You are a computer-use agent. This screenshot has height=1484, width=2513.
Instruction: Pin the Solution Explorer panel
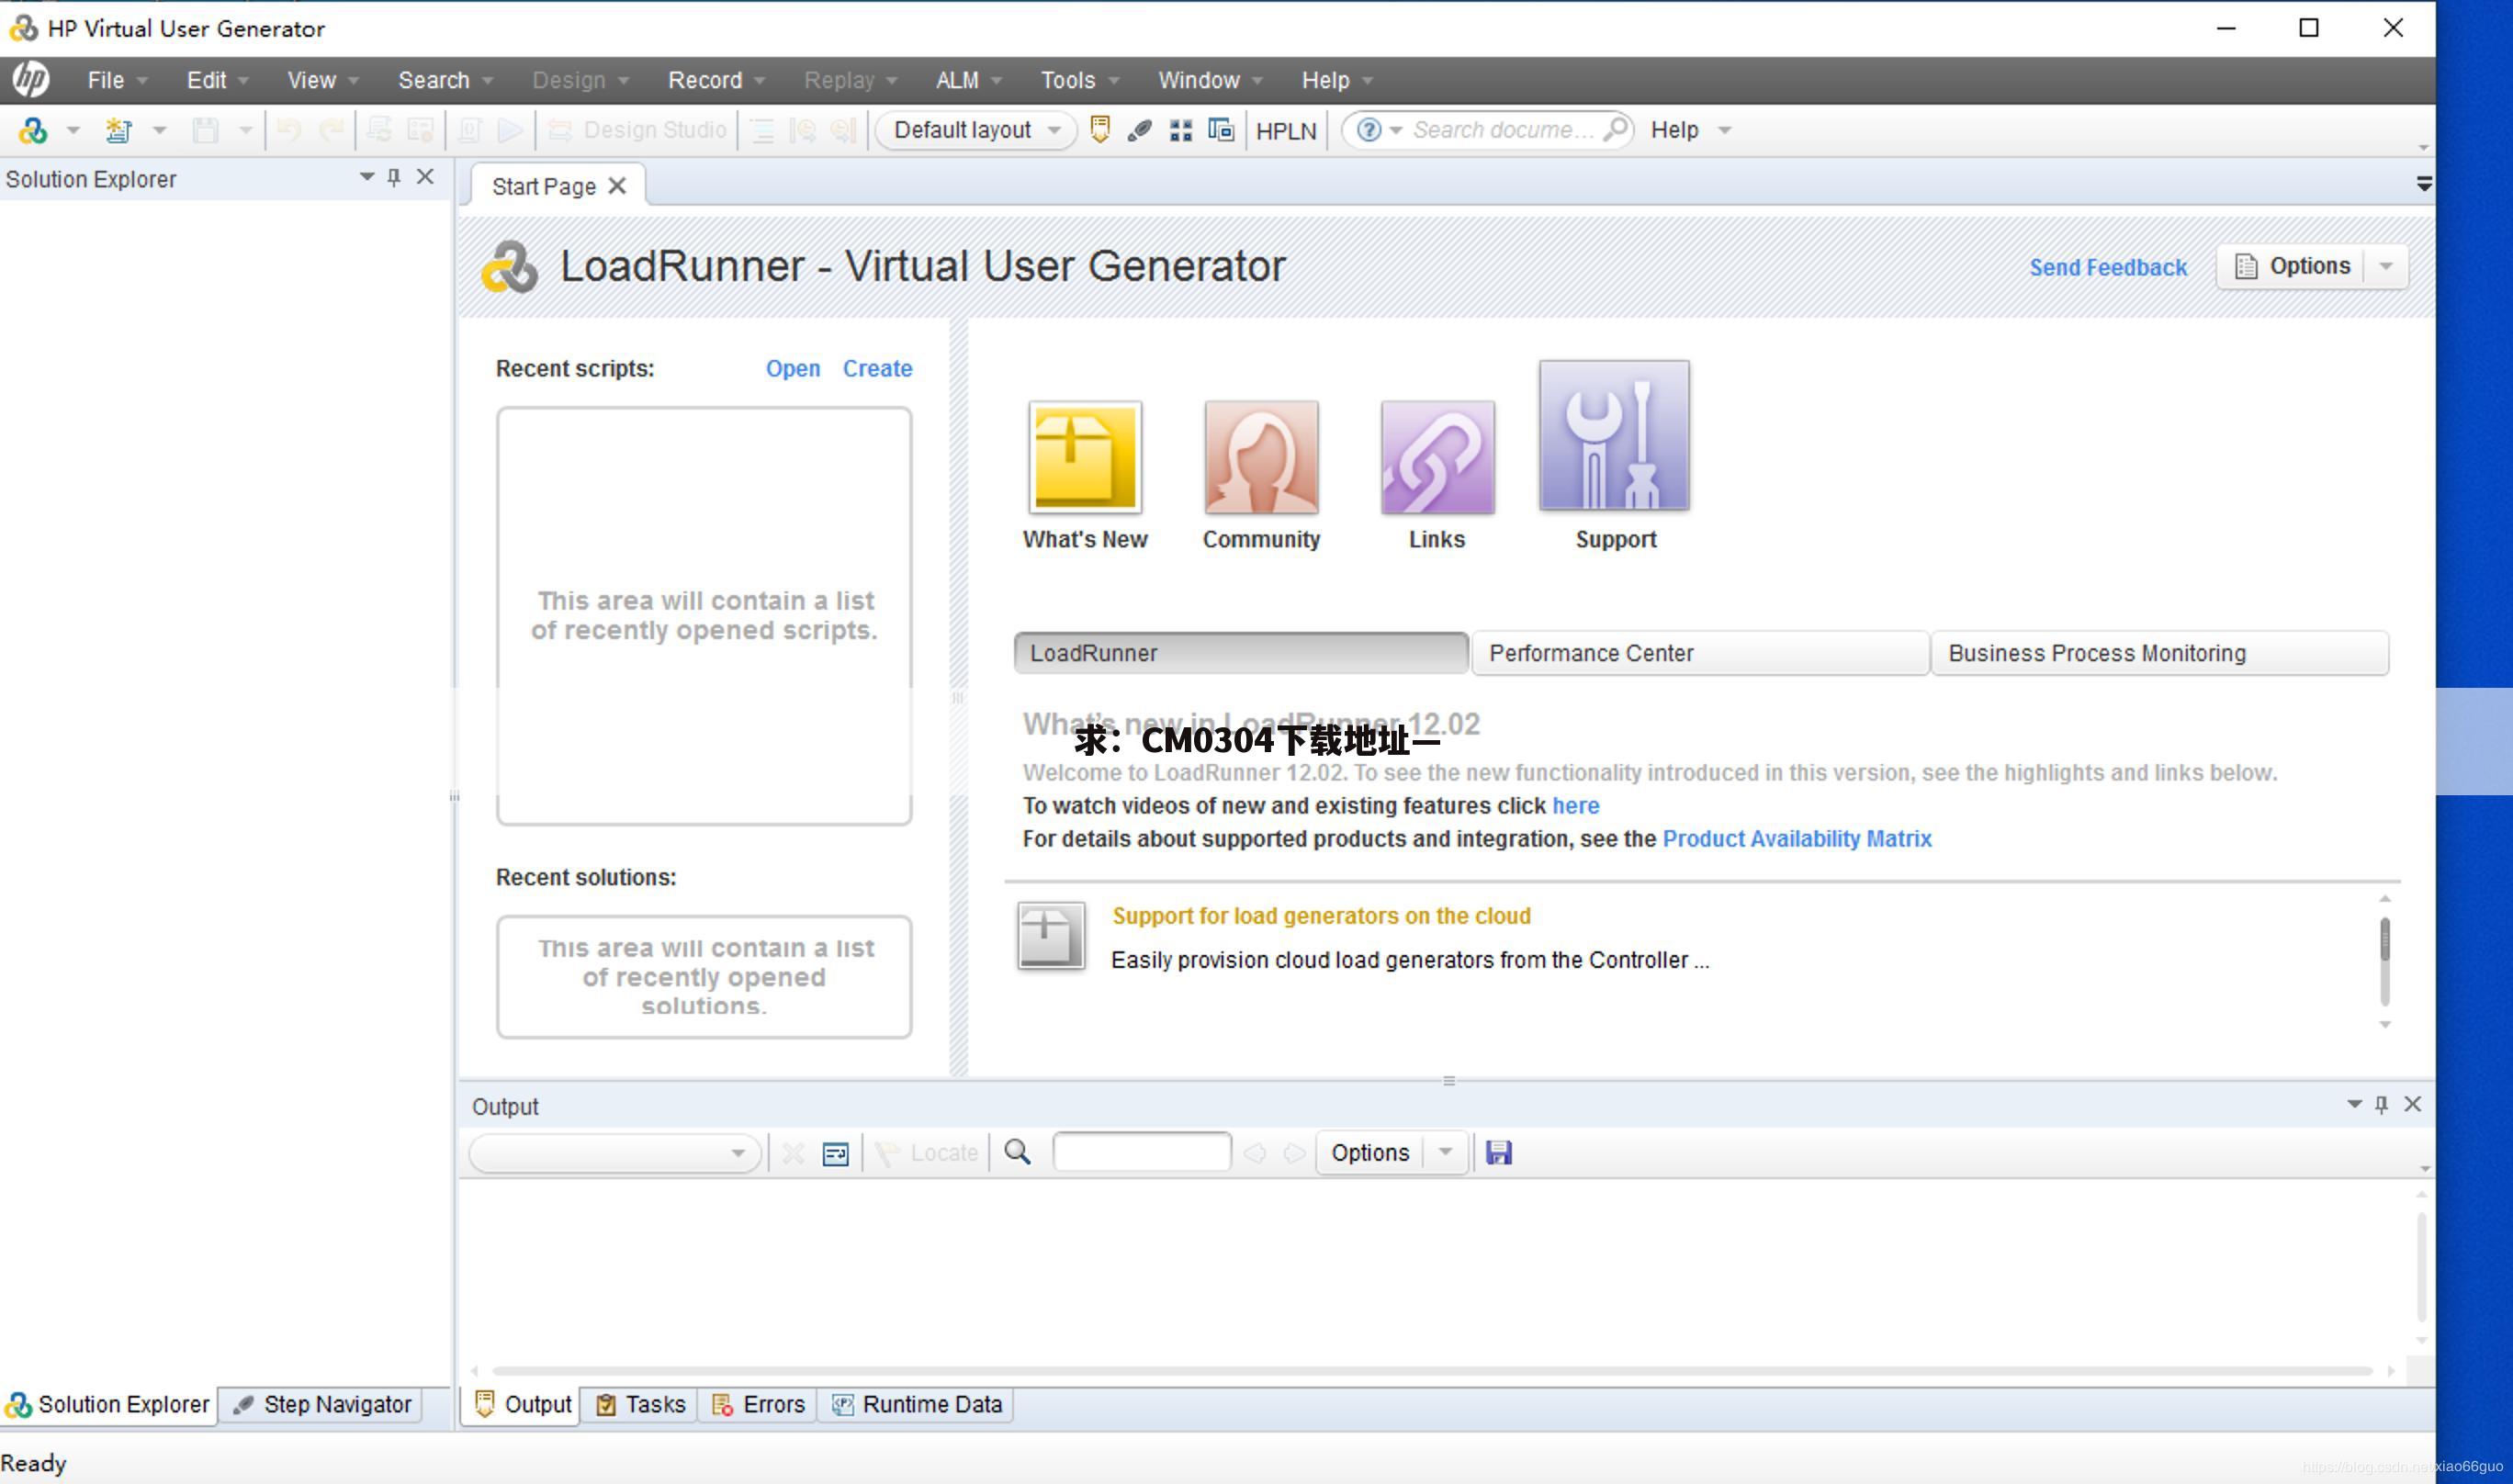point(394,177)
